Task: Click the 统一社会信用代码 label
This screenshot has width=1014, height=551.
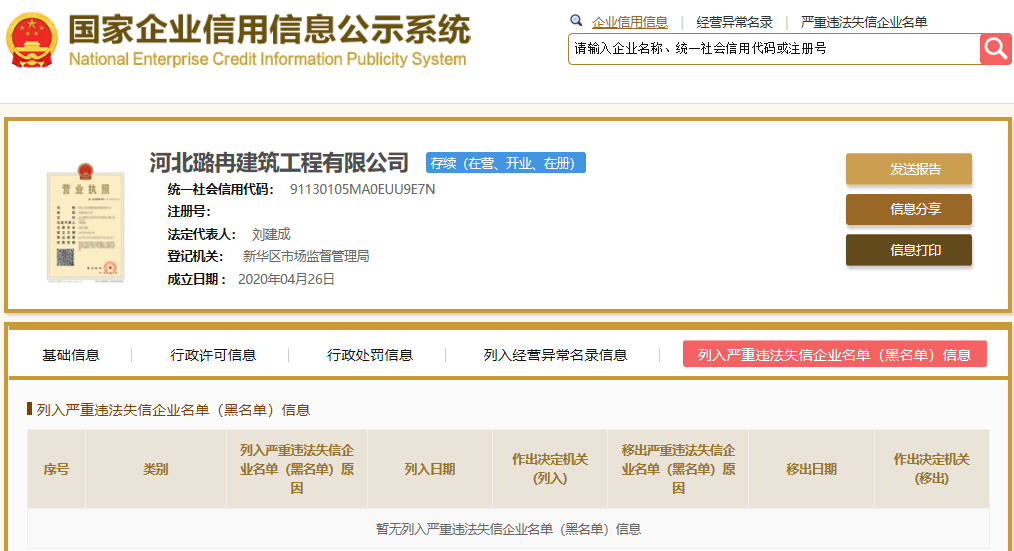Action: click(221, 189)
